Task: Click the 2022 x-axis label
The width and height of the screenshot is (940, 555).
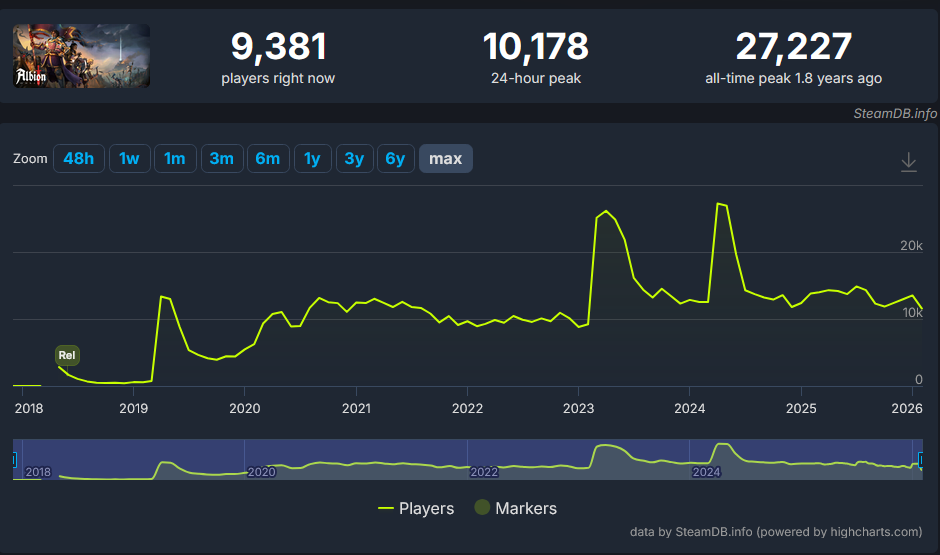Action: [467, 409]
